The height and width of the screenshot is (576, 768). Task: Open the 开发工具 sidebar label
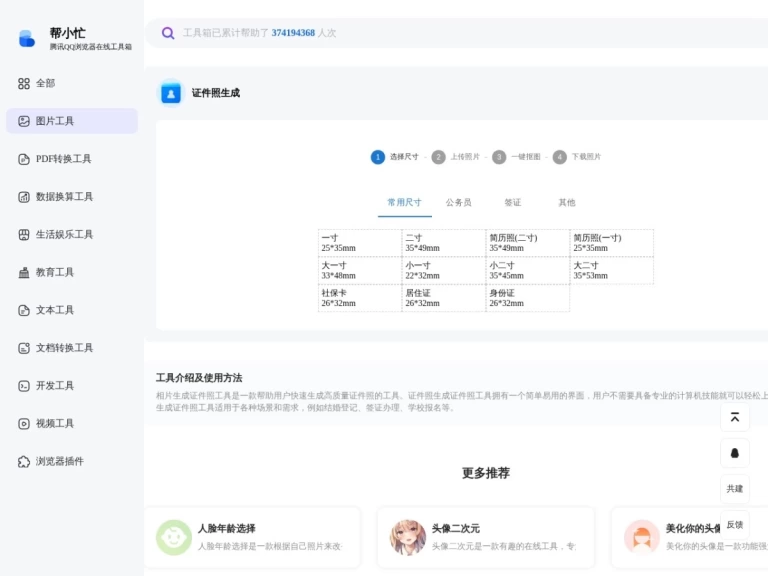point(54,385)
